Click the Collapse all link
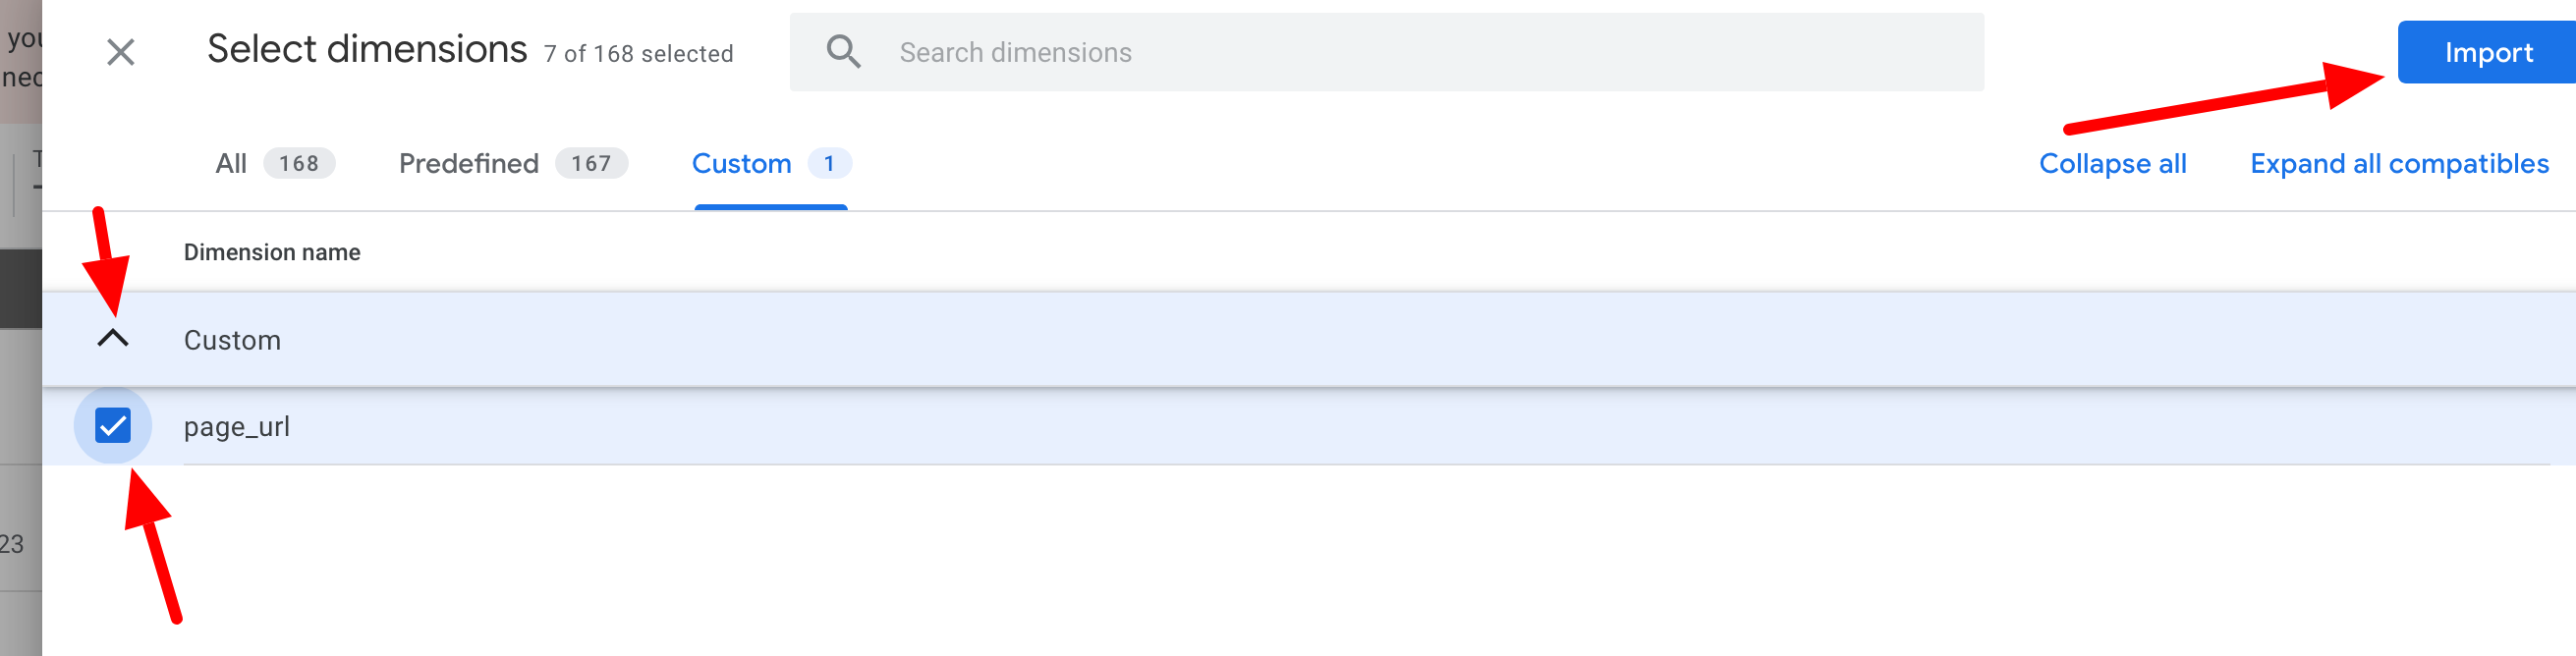Viewport: 2576px width, 656px height. pyautogui.click(x=2112, y=163)
